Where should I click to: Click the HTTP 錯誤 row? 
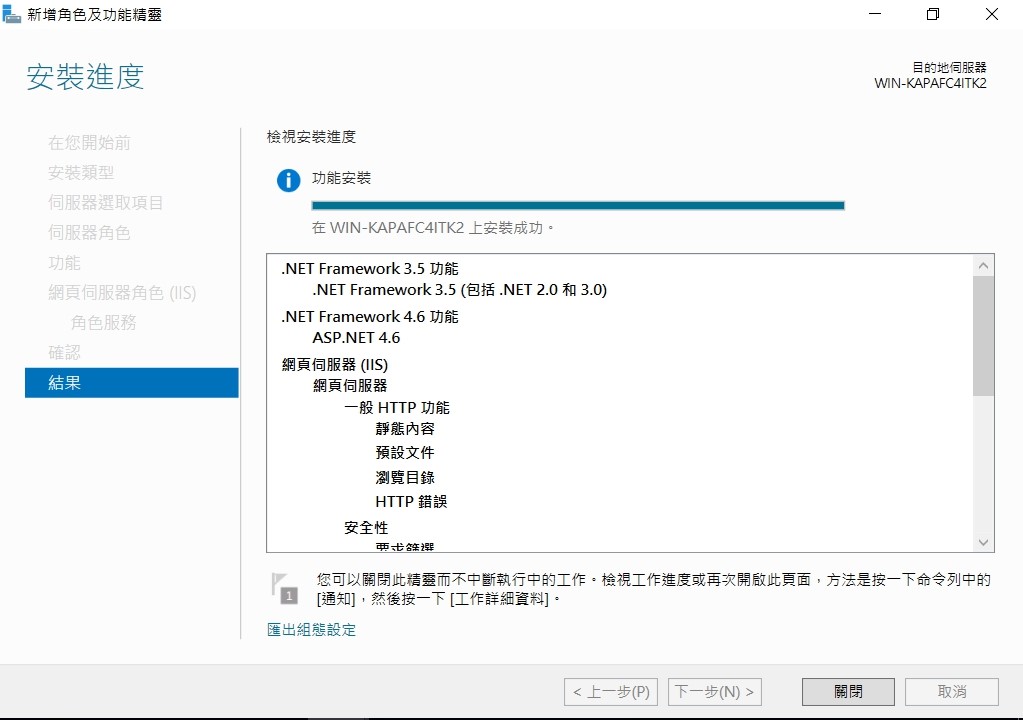coord(411,502)
